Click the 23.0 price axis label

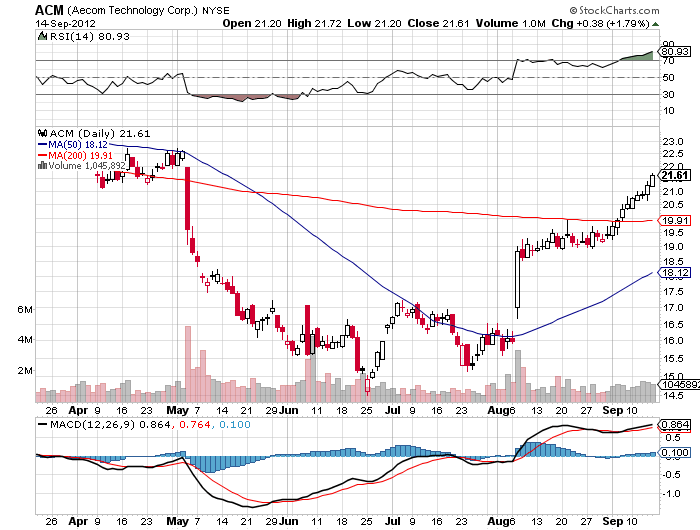point(673,142)
